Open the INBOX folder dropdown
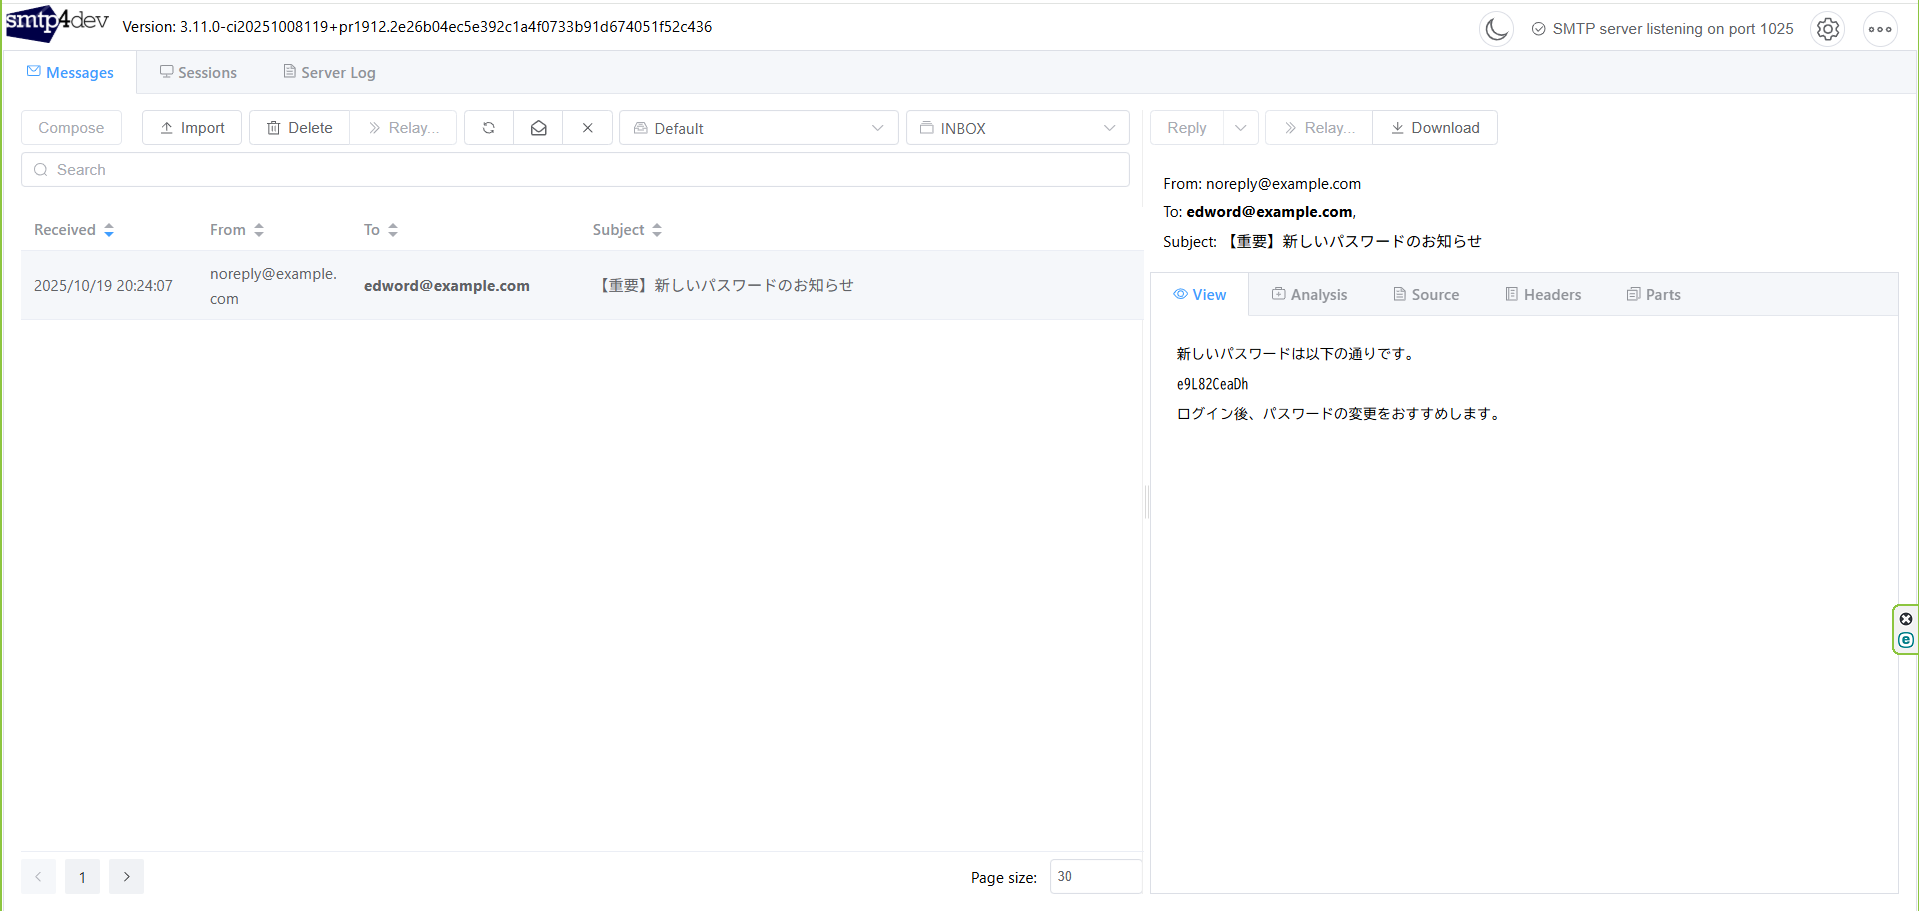 (x=1018, y=128)
